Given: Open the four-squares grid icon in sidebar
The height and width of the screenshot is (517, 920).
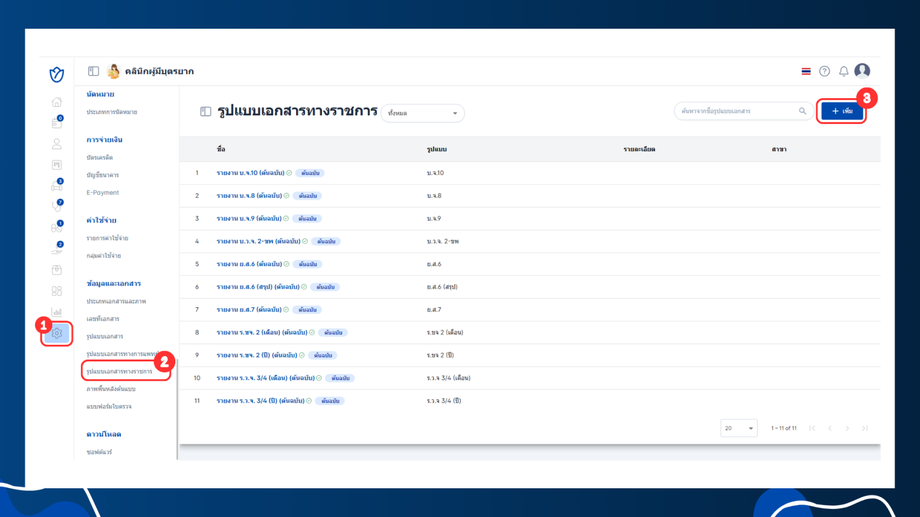Looking at the screenshot, I should click(x=56, y=291).
